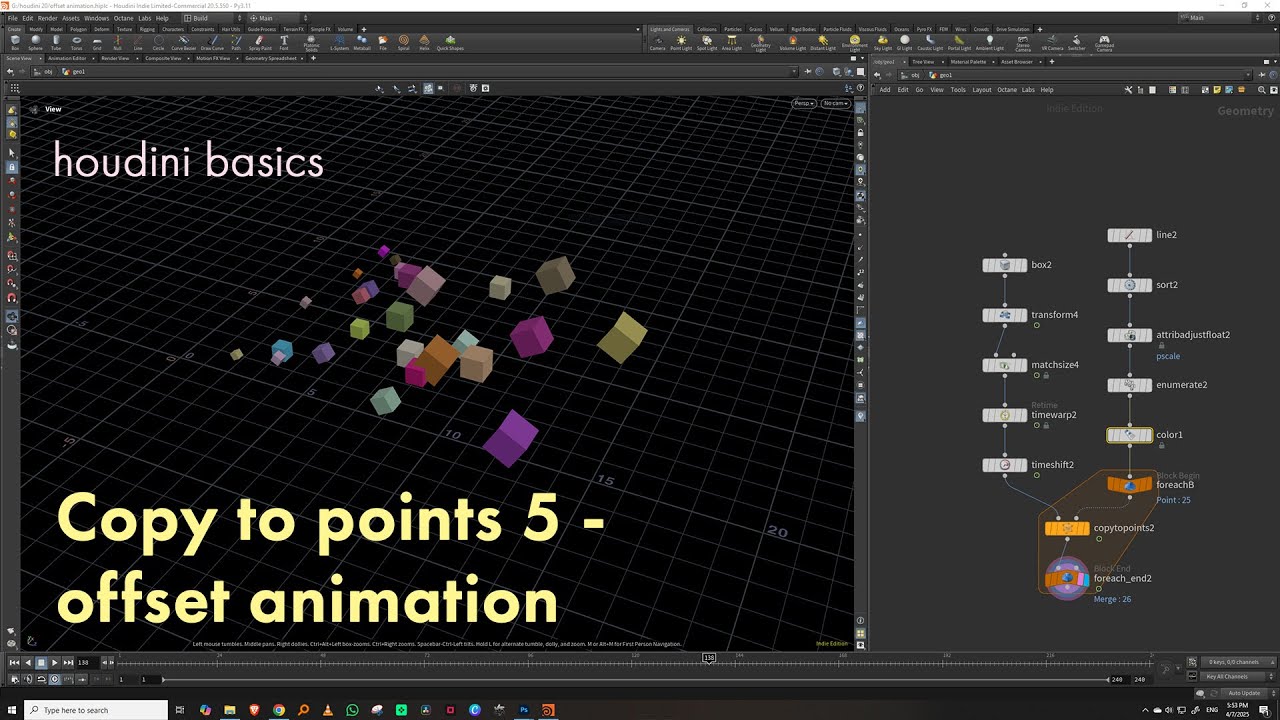The height and width of the screenshot is (720, 1280).
Task: Add a new shelf tab after Volume
Action: (x=362, y=29)
